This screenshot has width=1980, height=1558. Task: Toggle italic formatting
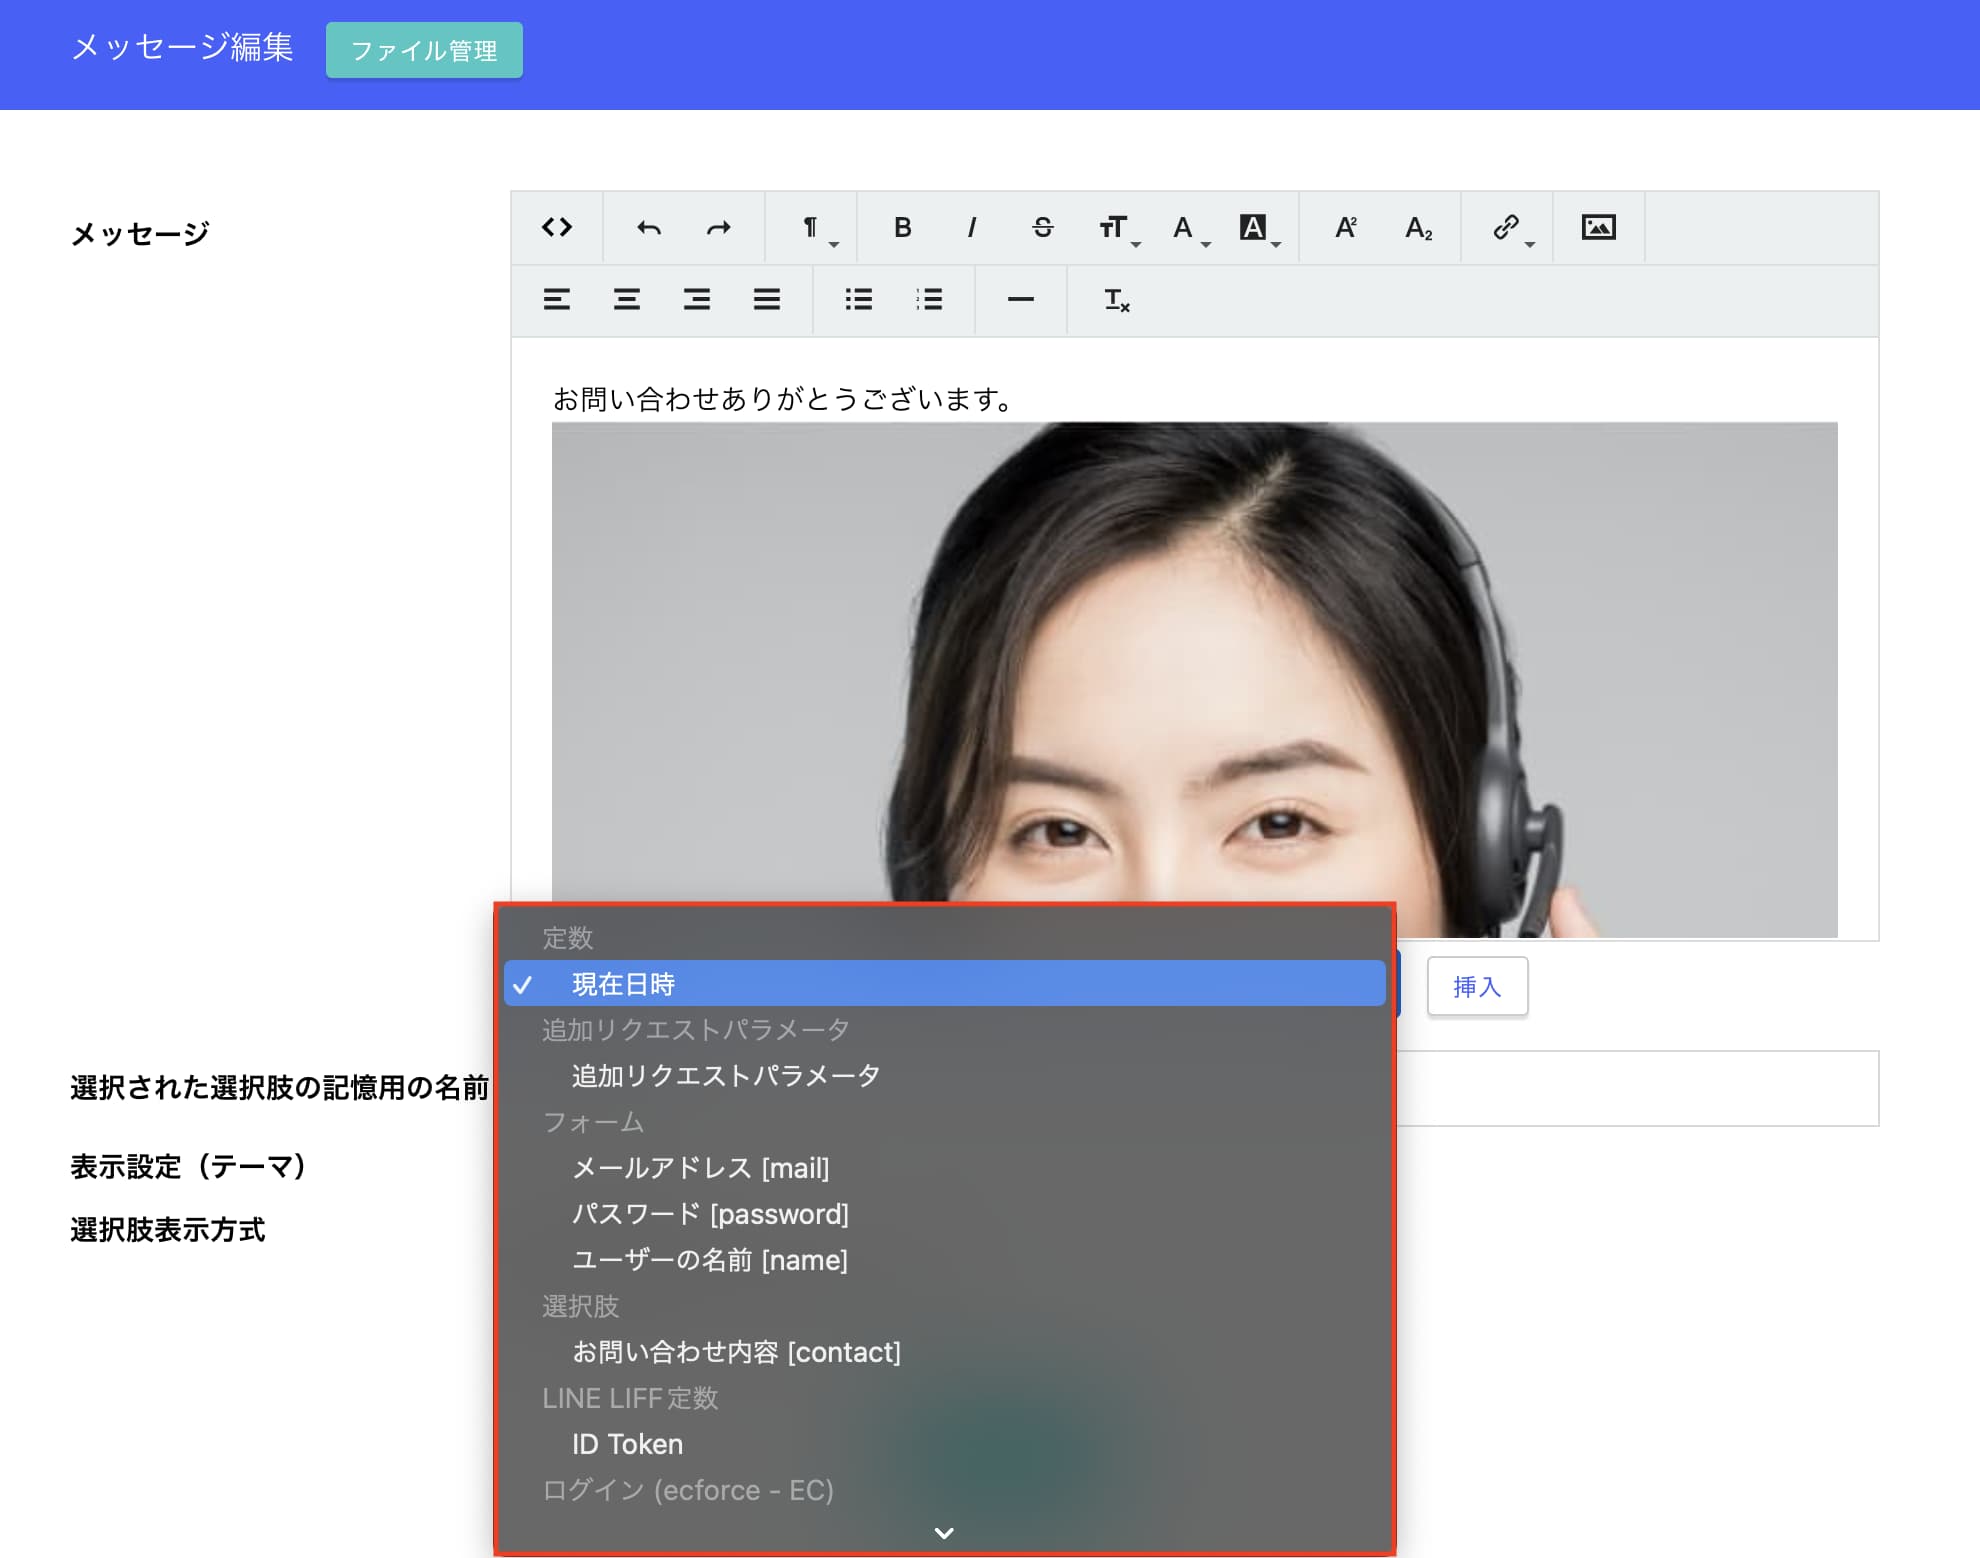click(x=972, y=228)
